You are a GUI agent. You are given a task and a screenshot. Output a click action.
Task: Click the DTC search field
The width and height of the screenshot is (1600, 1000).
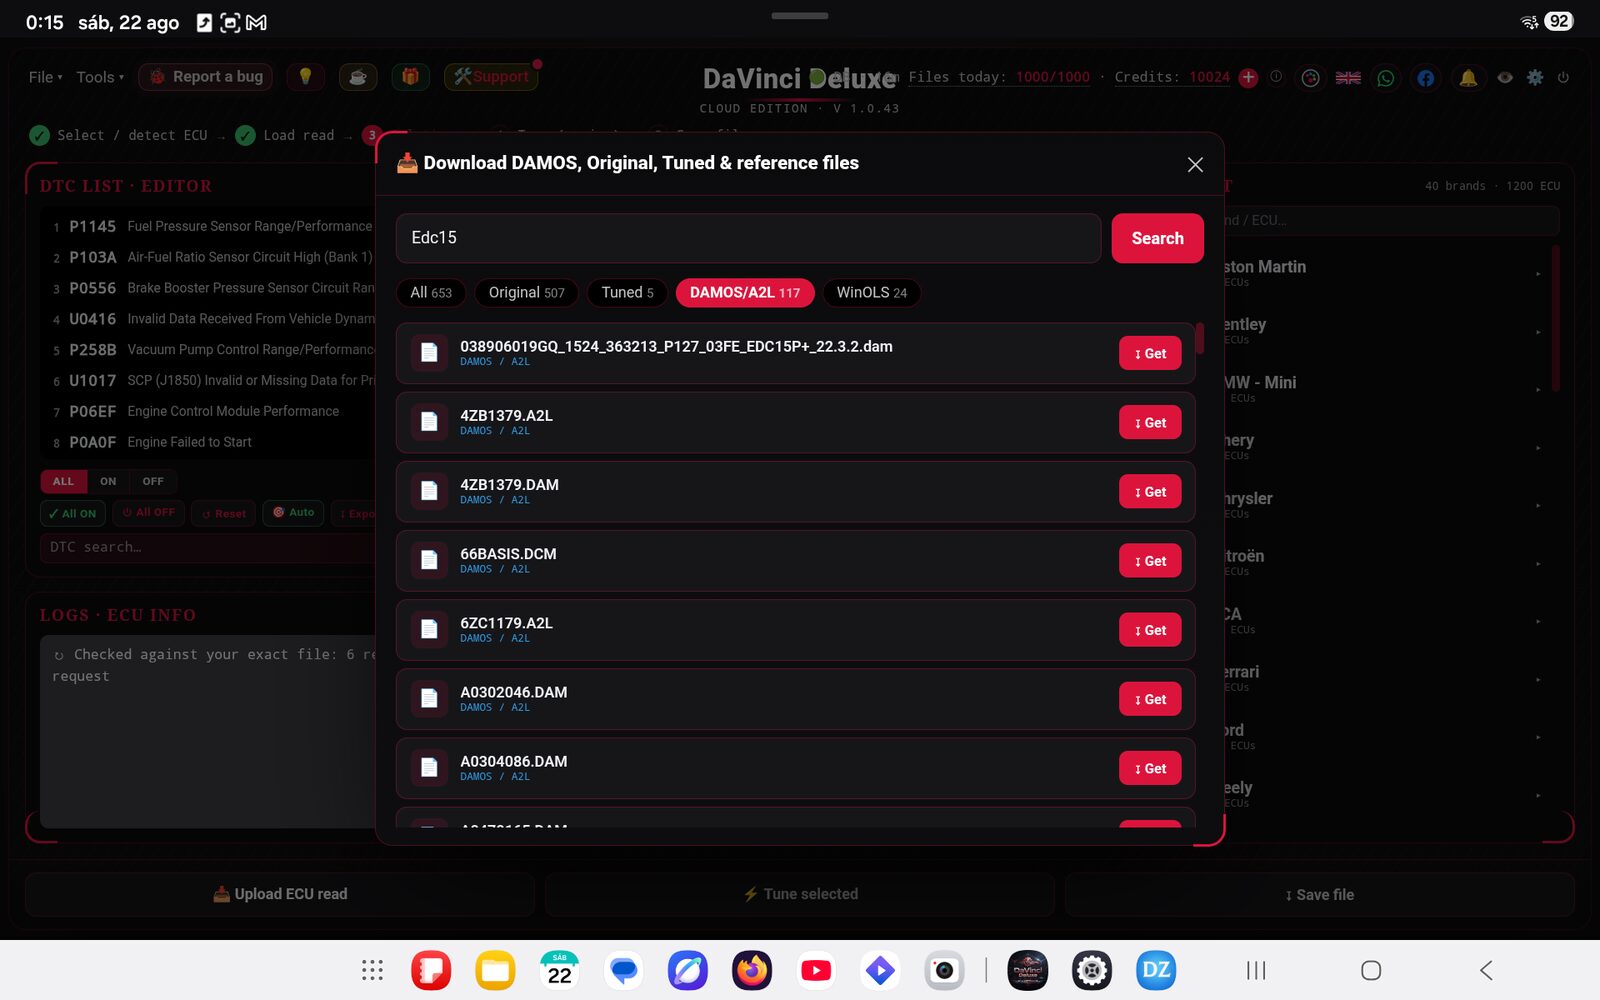(208, 547)
